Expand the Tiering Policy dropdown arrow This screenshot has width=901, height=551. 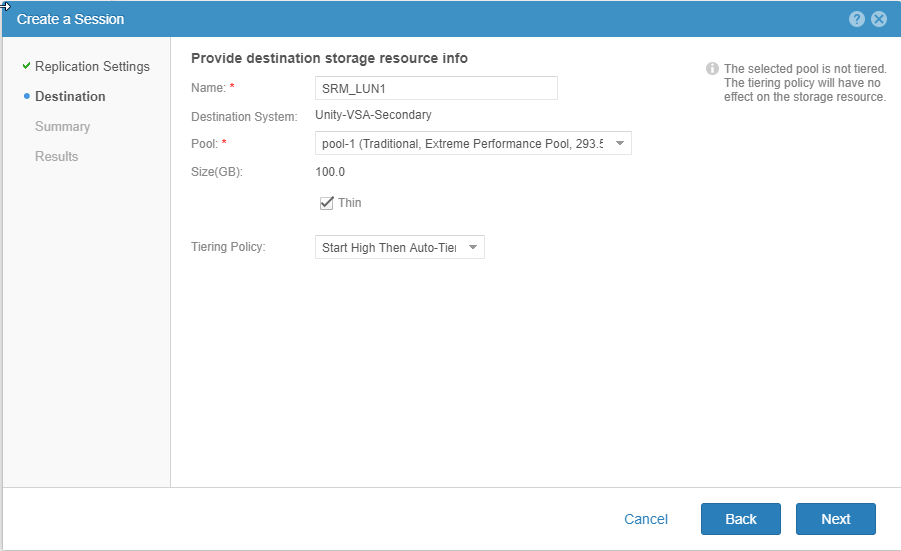pos(472,247)
